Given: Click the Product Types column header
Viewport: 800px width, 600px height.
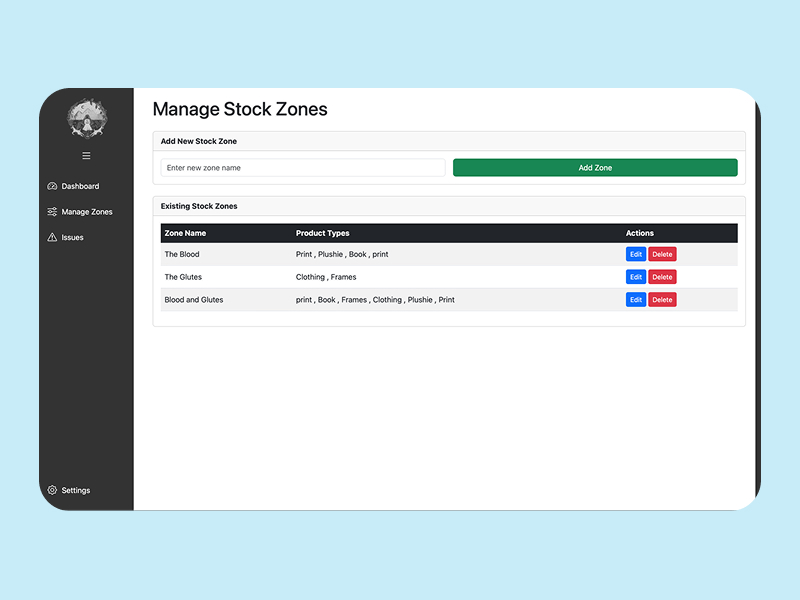Looking at the screenshot, I should [322, 233].
